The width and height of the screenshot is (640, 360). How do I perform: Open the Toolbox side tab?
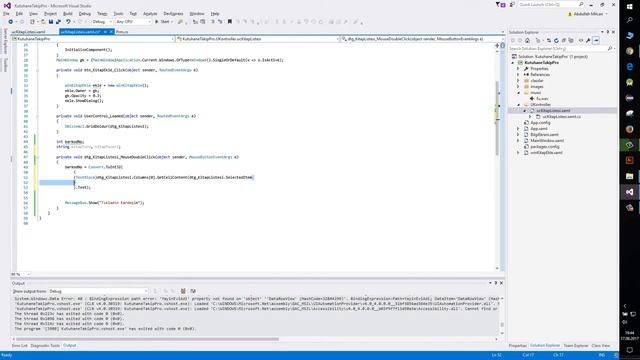point(5,65)
